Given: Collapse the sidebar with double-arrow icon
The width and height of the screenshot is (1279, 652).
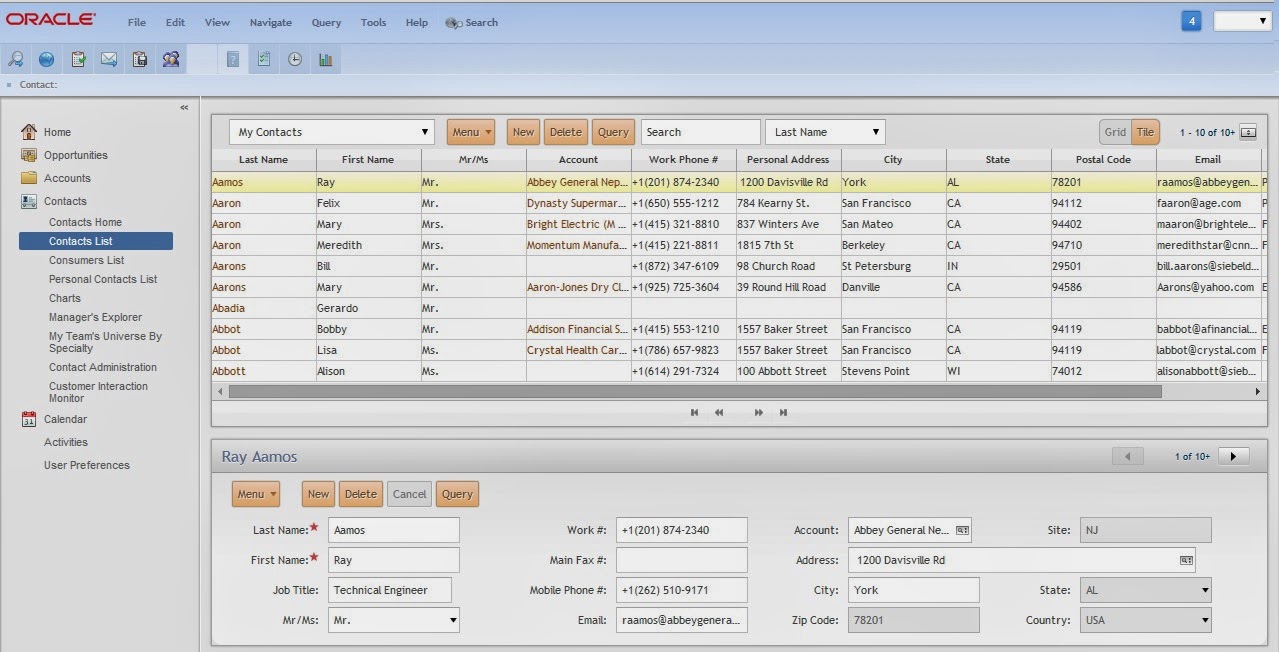Looking at the screenshot, I should 184,107.
